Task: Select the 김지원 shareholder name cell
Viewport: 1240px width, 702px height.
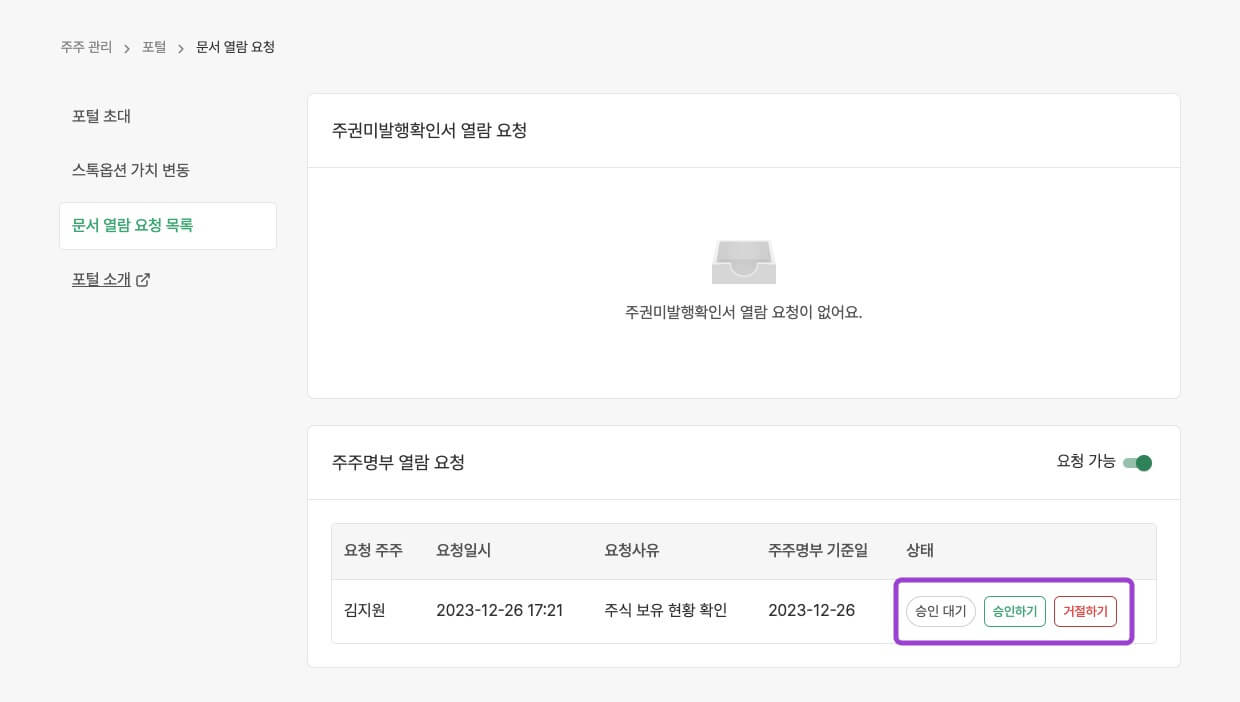Action: tap(365, 610)
